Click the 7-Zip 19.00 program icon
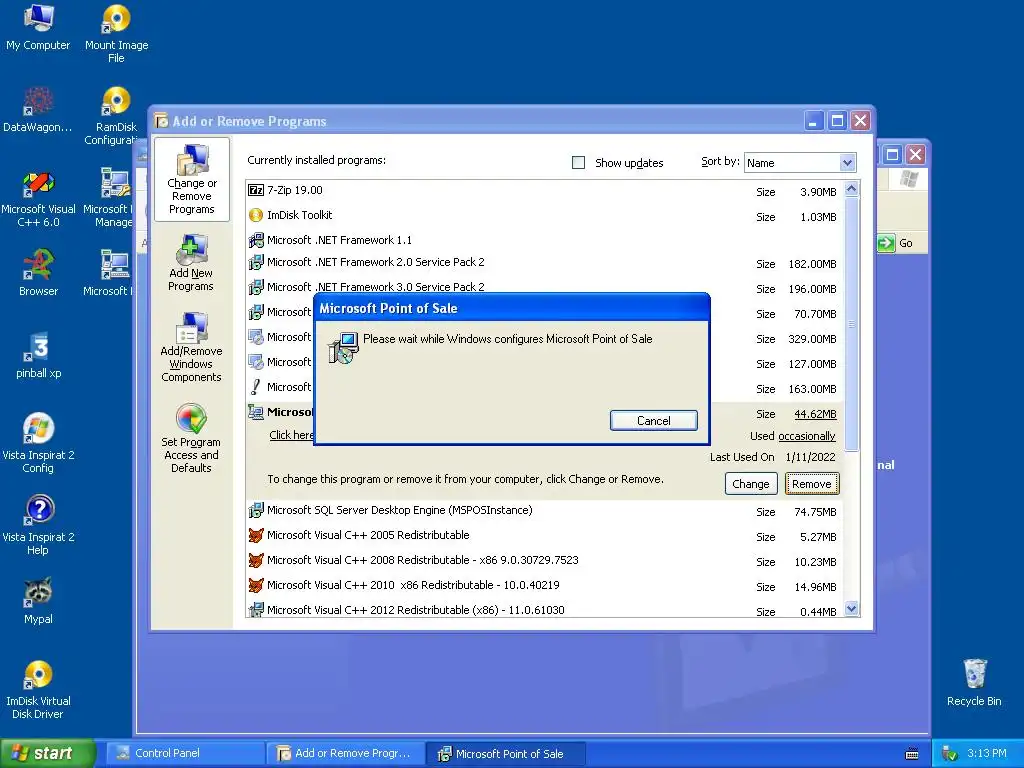The width and height of the screenshot is (1024, 768). [256, 190]
